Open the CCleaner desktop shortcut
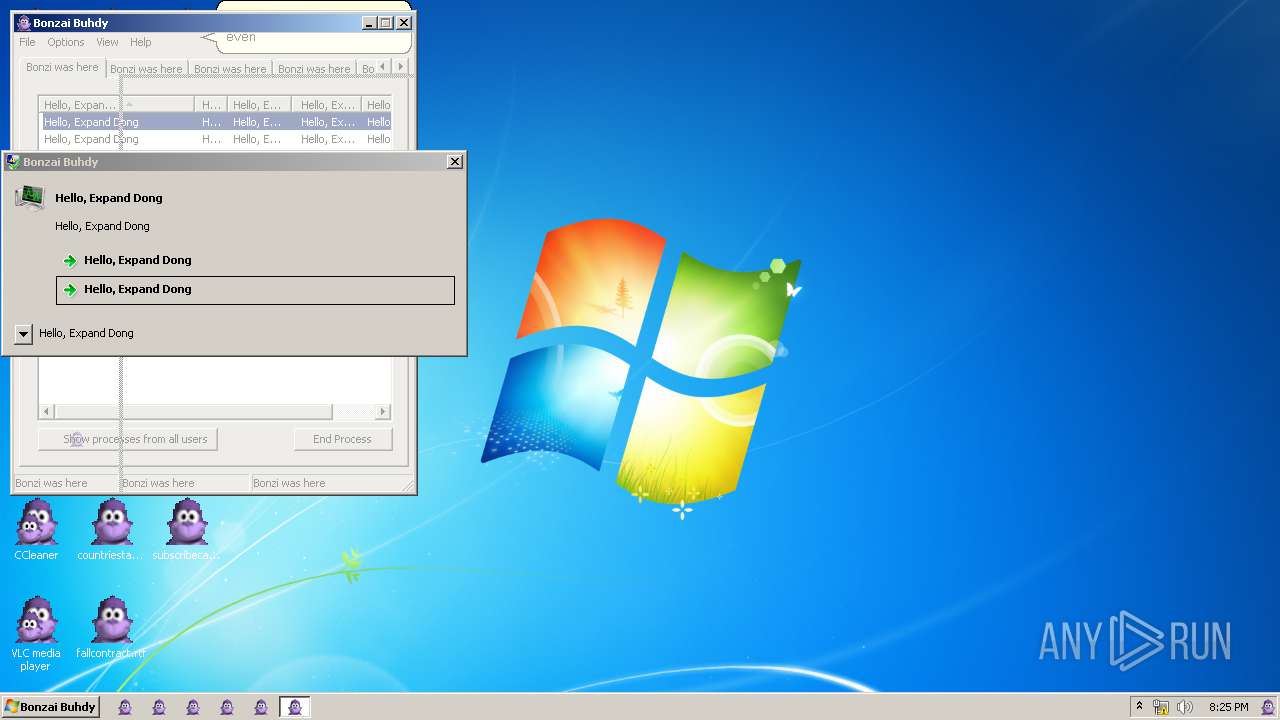Image resolution: width=1280 pixels, height=720 pixels. coord(36,530)
